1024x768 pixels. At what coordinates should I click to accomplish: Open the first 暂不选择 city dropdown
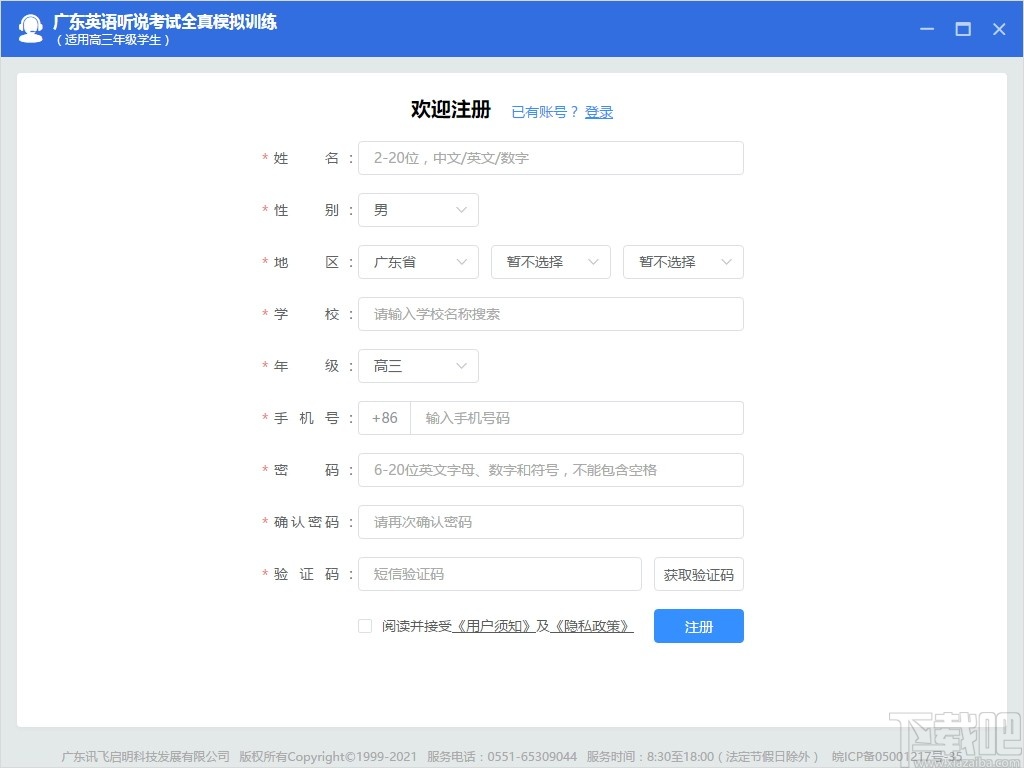pos(551,262)
